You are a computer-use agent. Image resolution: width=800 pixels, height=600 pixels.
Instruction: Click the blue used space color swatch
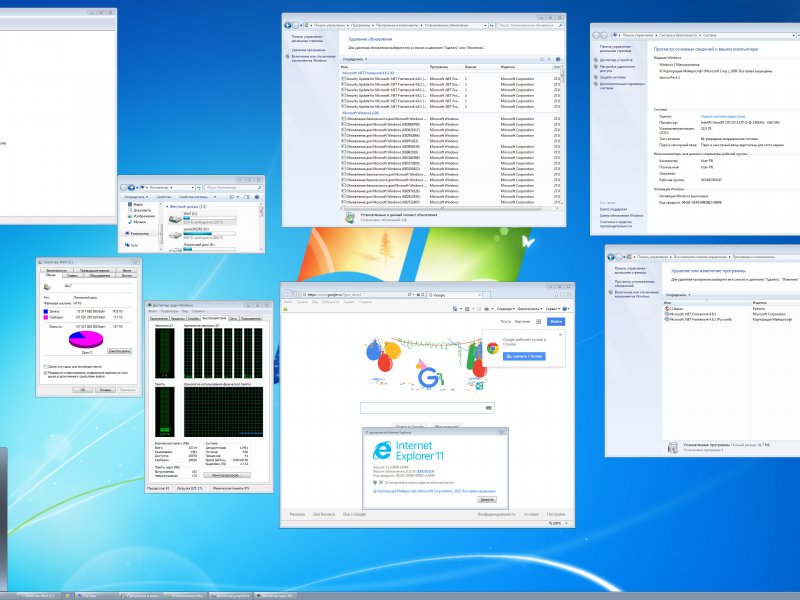[45, 311]
